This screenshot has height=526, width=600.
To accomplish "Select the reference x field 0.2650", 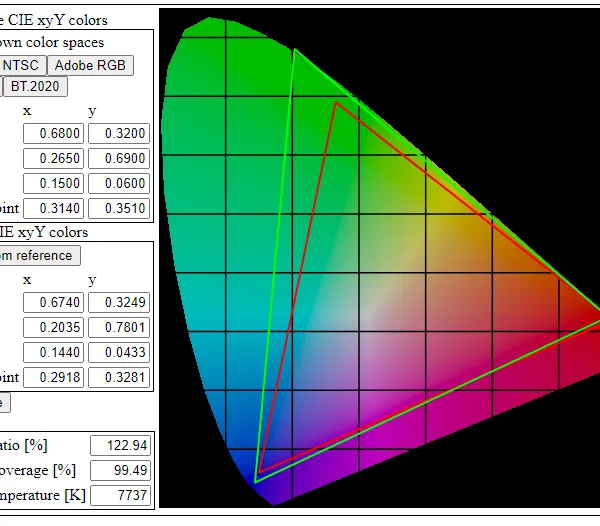I will [x=53, y=158].
